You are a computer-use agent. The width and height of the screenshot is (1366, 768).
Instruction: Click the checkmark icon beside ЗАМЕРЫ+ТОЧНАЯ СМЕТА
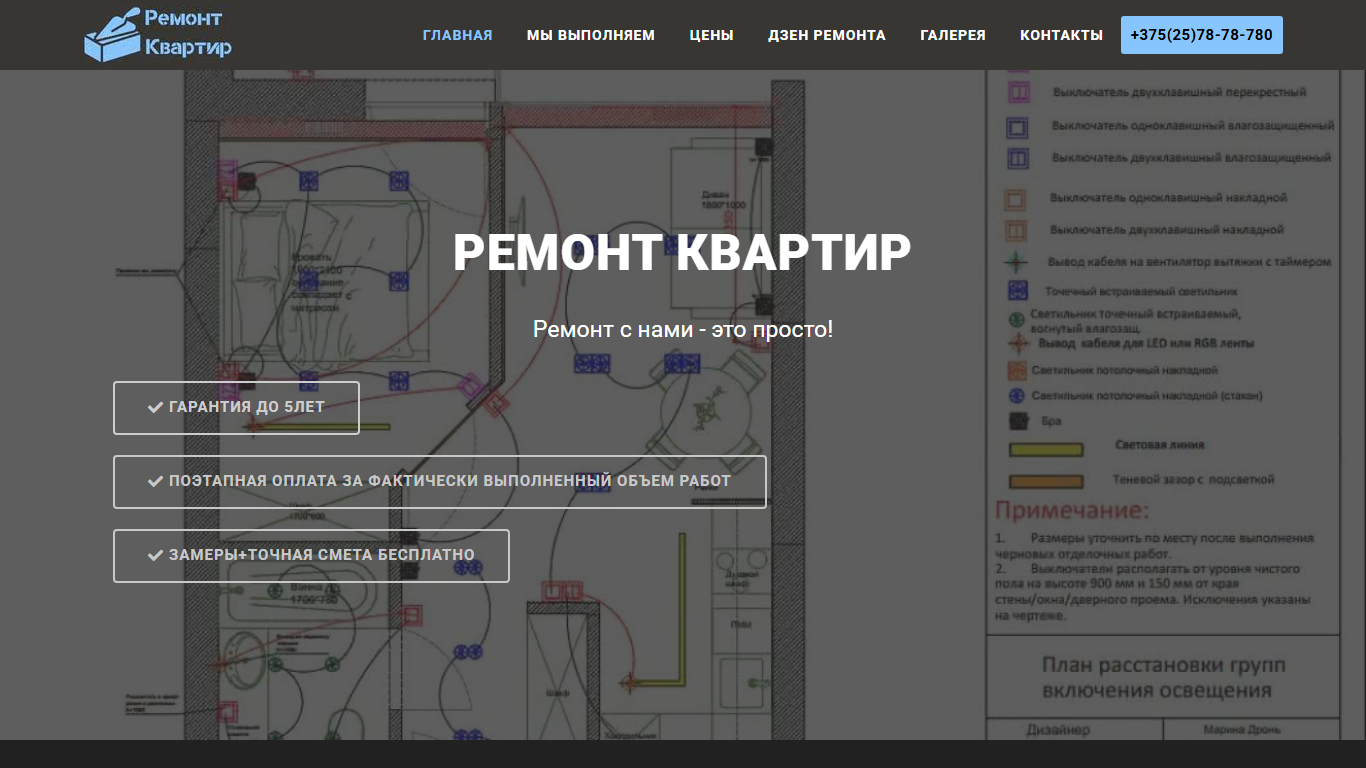tap(155, 556)
